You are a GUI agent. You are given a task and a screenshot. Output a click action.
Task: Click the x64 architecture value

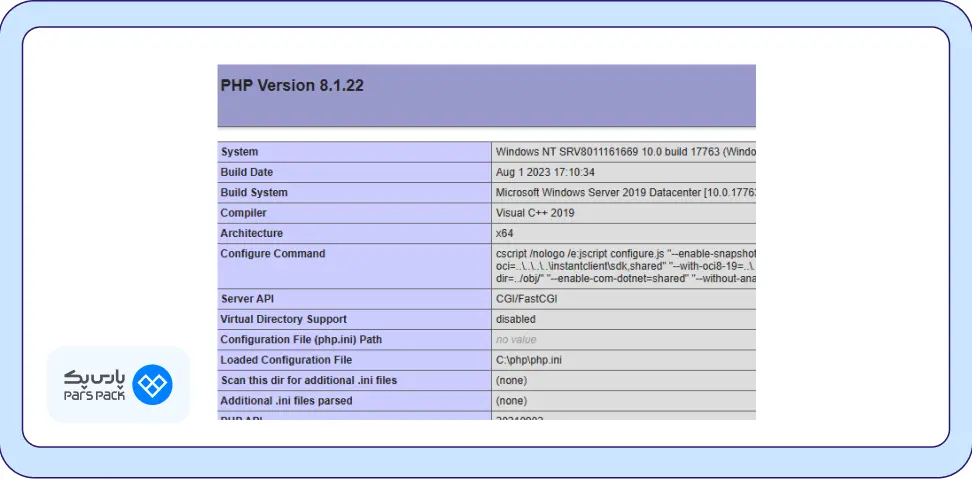tap(504, 233)
